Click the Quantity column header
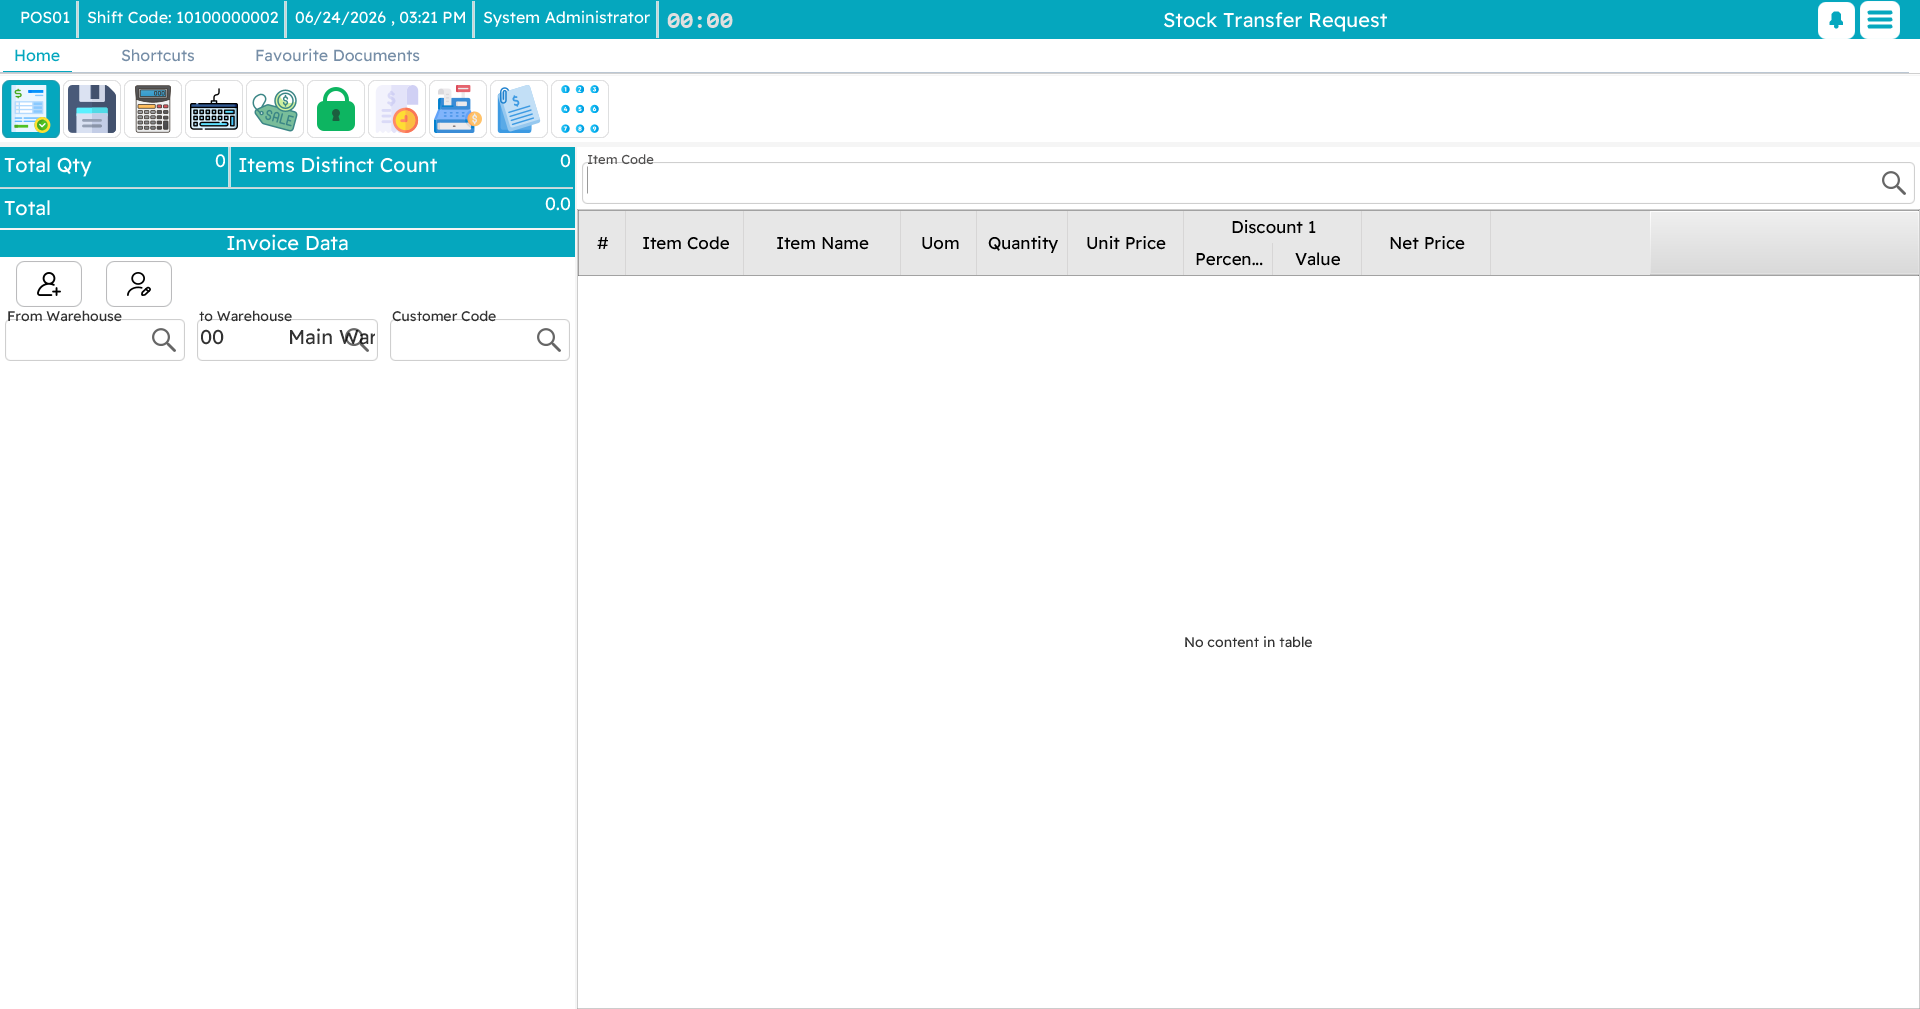This screenshot has width=1920, height=1009. [1022, 243]
